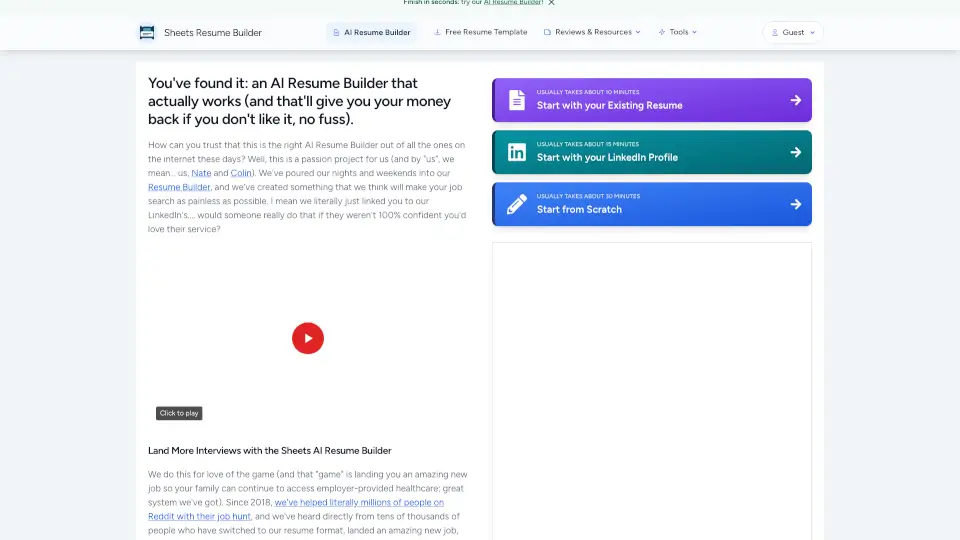Screen dimensions: 960x540
Task: Click the arrow on the LinkedIn Profile card
Action: [x=795, y=152]
